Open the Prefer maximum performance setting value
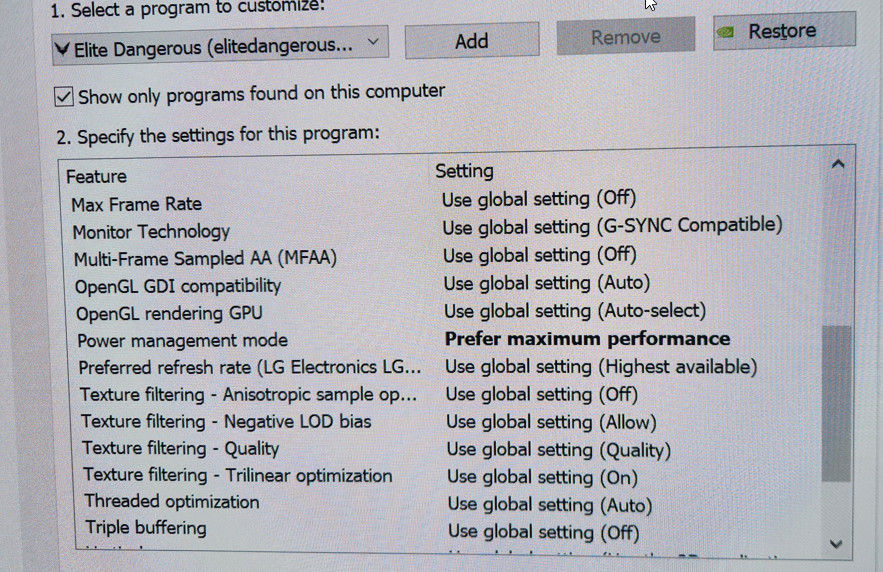 [x=587, y=339]
